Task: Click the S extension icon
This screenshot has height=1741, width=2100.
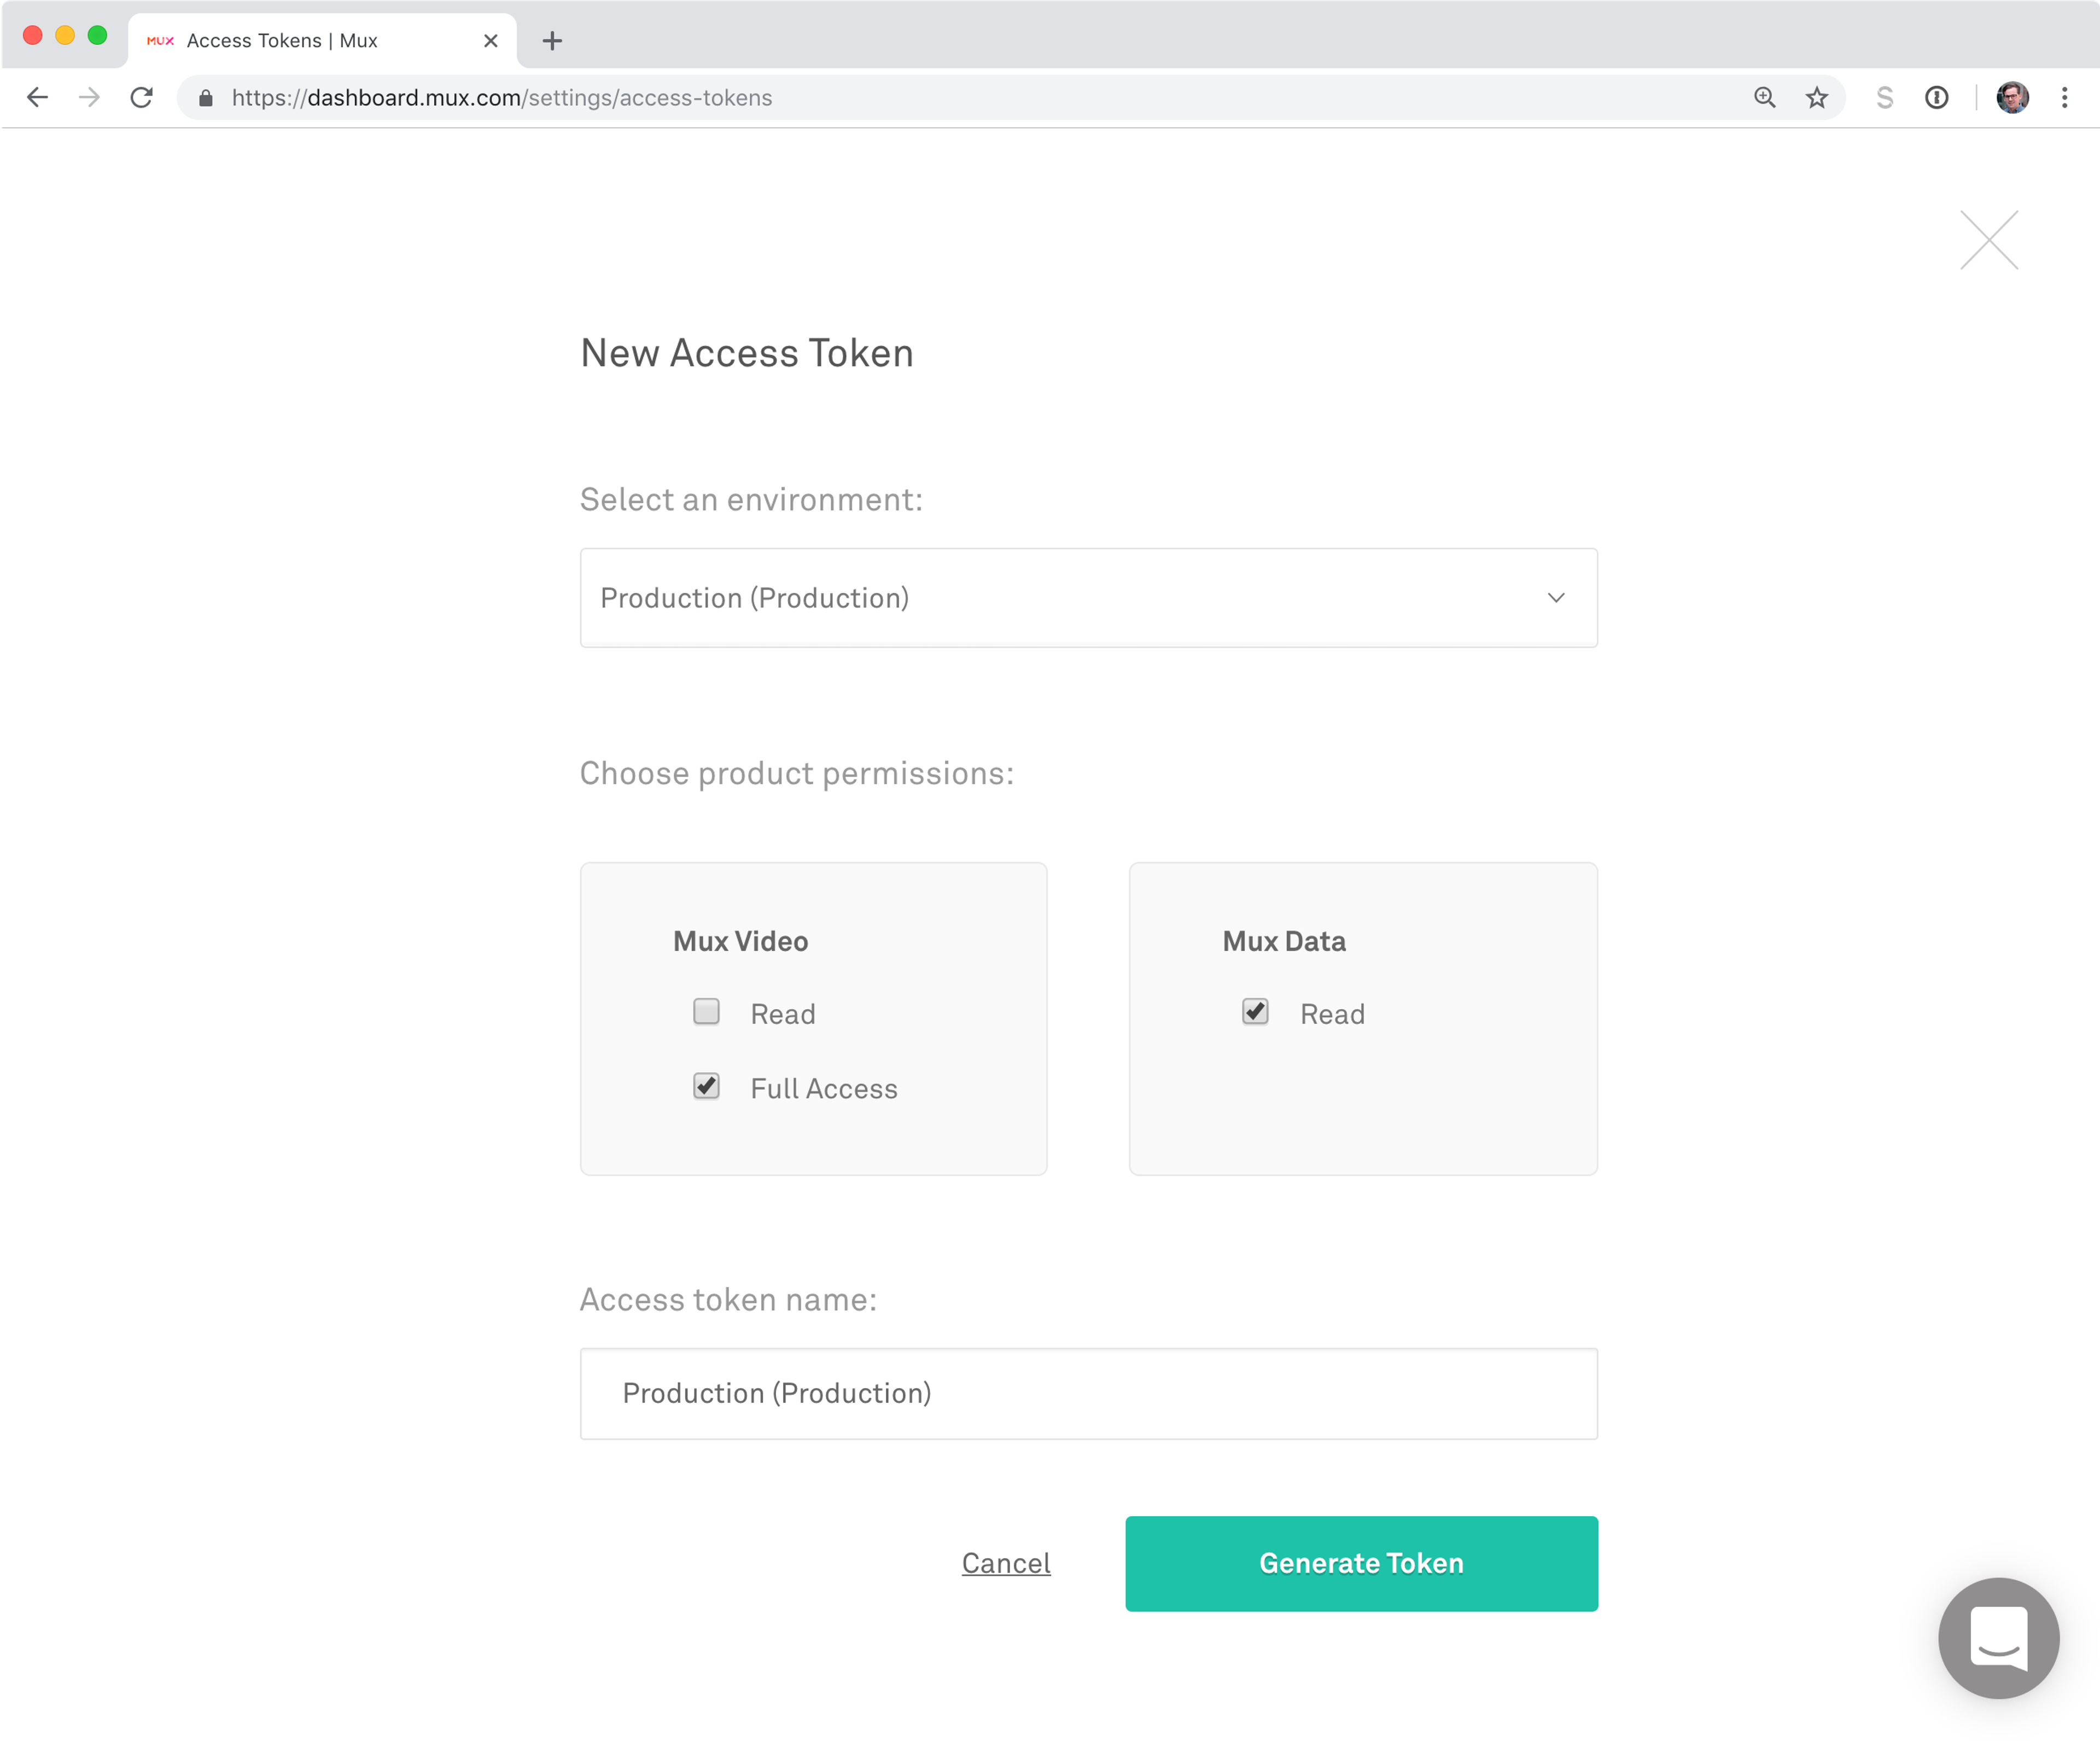Action: pos(1885,97)
